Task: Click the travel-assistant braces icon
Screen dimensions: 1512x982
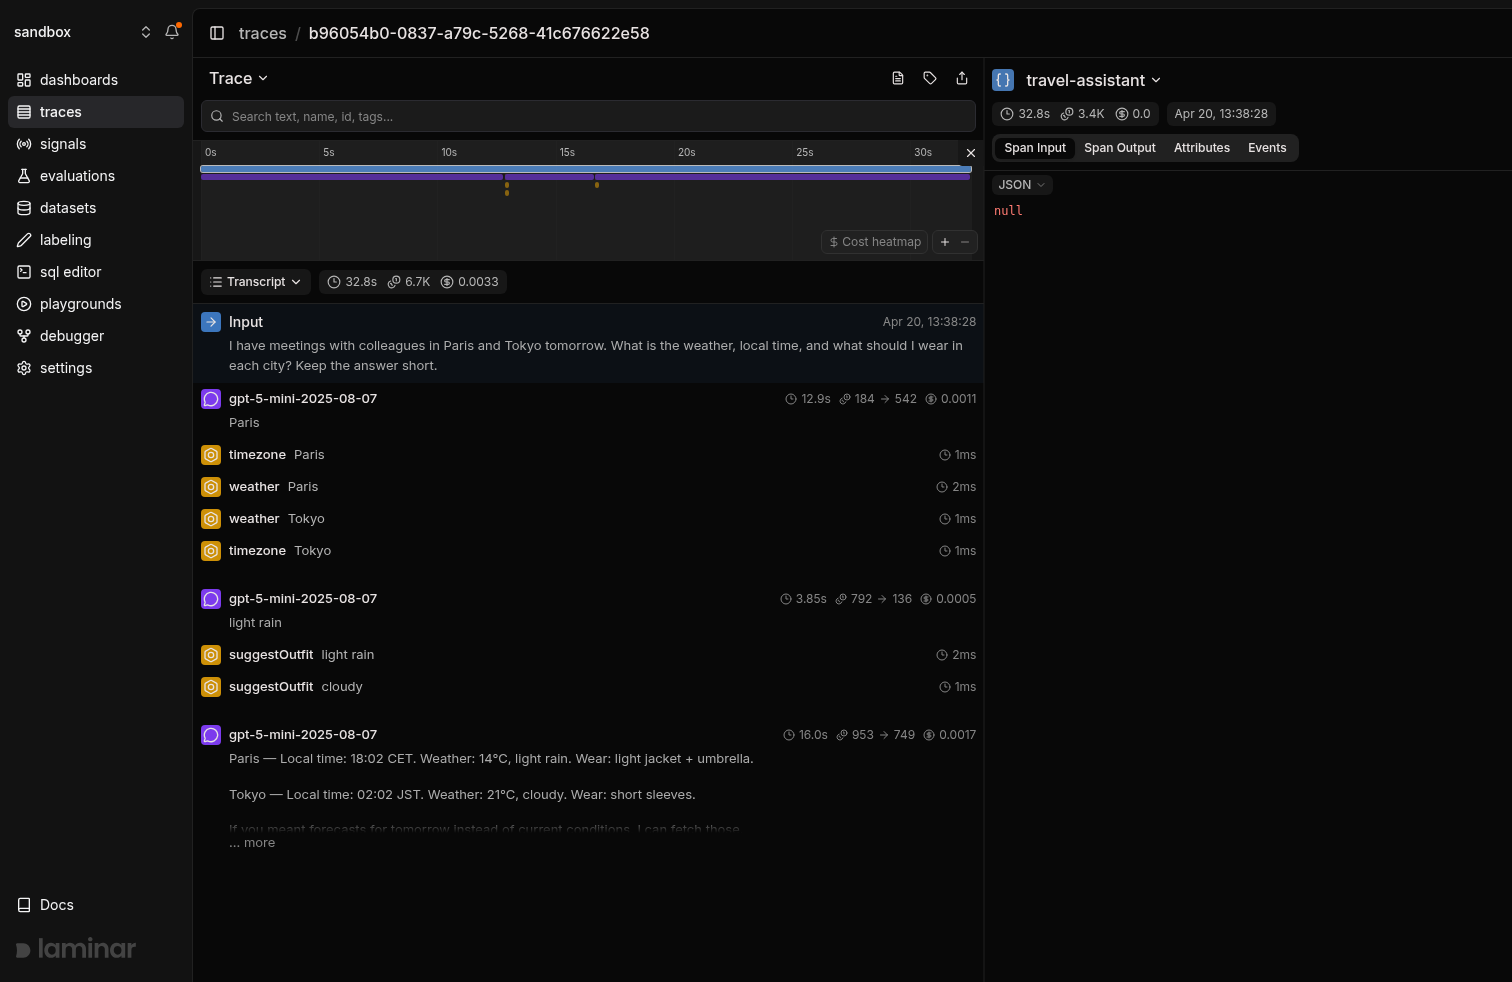Action: click(1003, 80)
